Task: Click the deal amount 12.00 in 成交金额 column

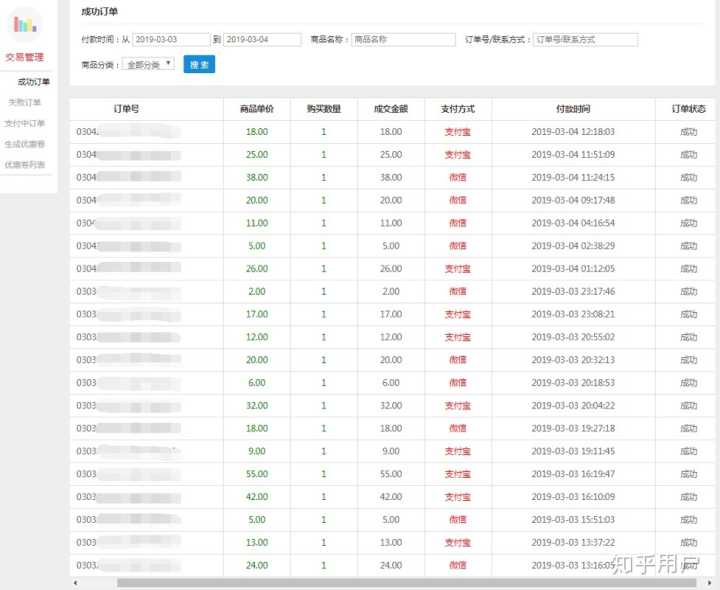Action: coord(391,337)
